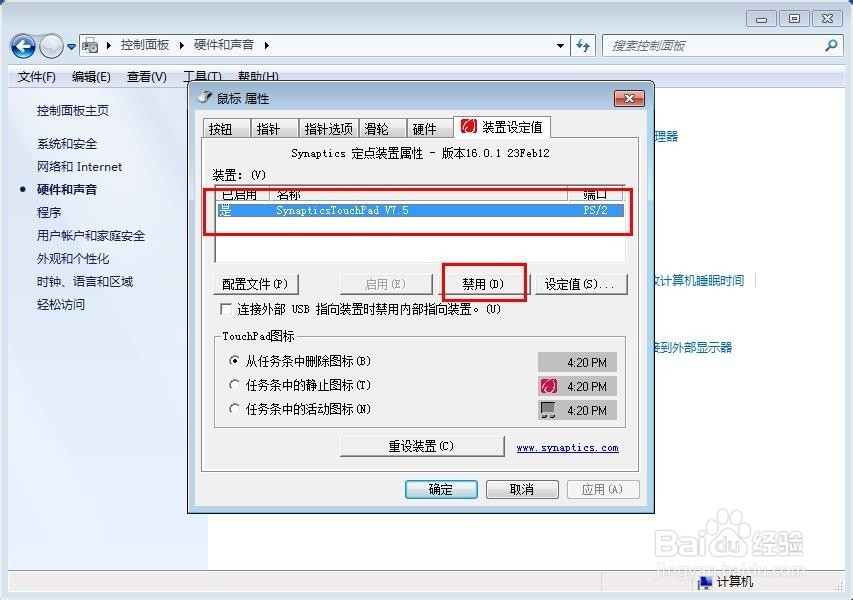The height and width of the screenshot is (600, 853).
Task: Select 控制面板 in the breadcrumb path
Action: pyautogui.click(x=145, y=45)
